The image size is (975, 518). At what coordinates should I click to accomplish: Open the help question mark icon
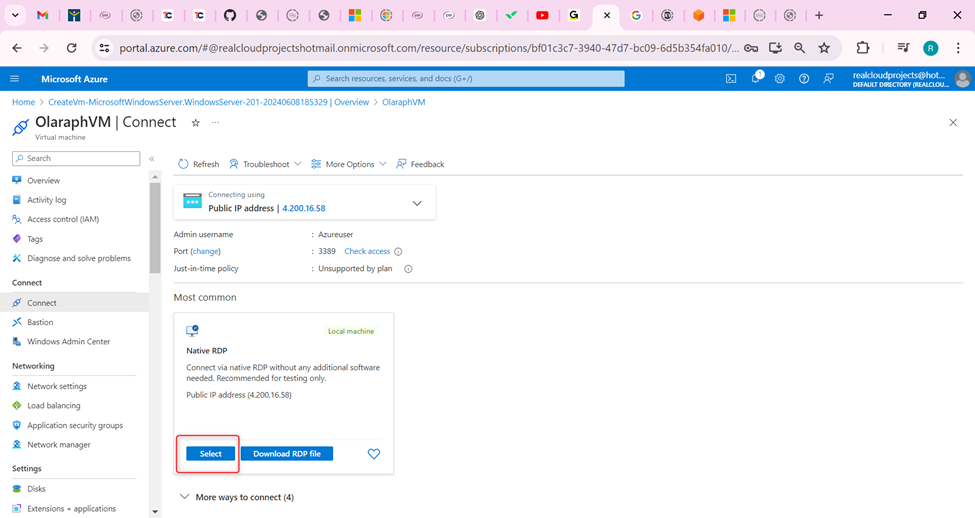804,79
